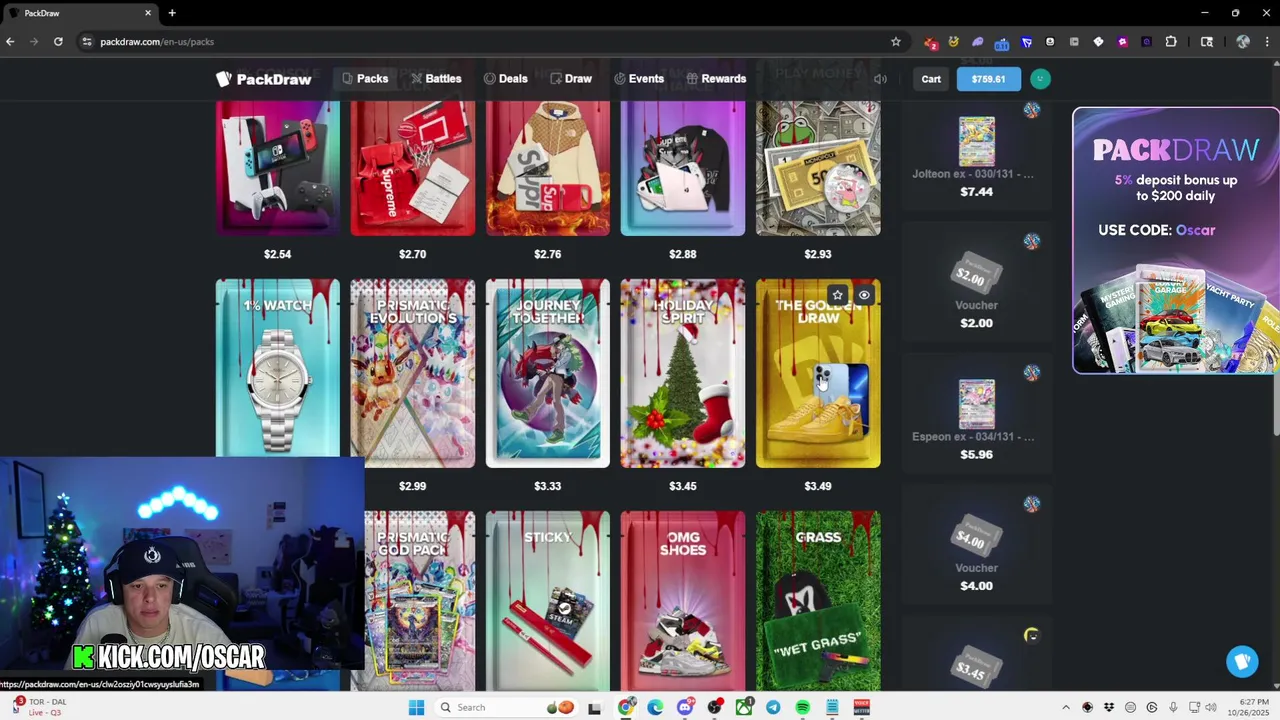Open the browser Extensions puzzle icon

(x=1171, y=41)
